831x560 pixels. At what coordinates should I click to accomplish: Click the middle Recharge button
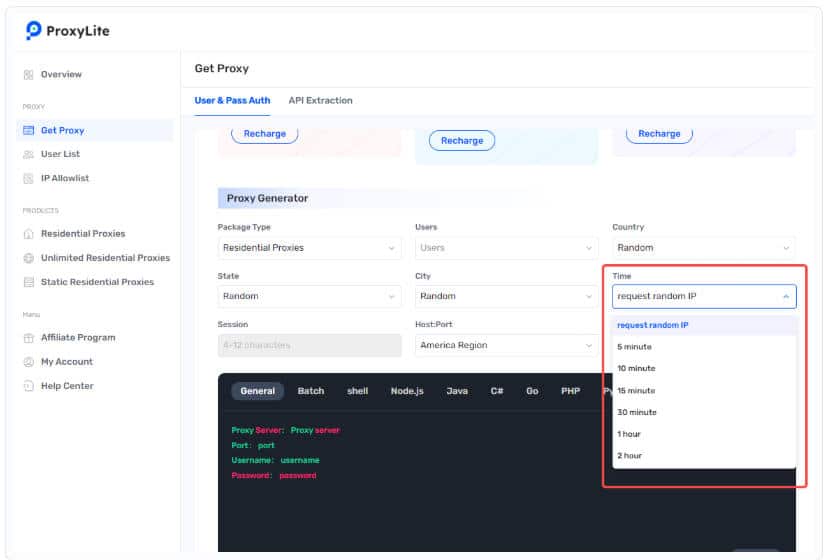click(462, 141)
